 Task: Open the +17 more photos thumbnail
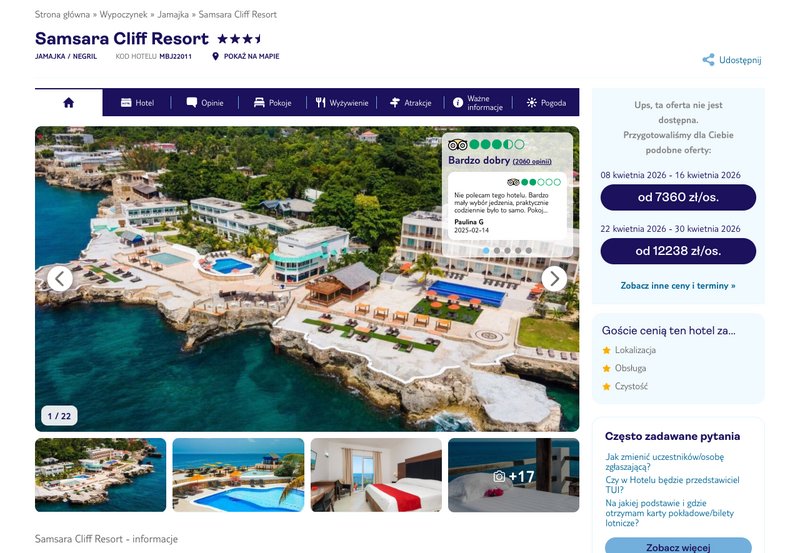[513, 475]
